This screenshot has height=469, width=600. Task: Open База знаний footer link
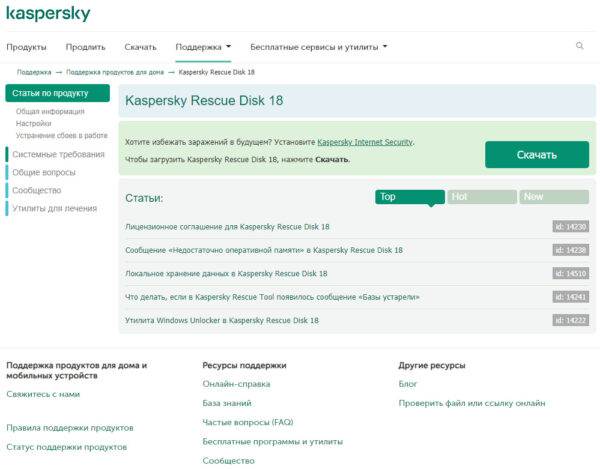tap(227, 403)
